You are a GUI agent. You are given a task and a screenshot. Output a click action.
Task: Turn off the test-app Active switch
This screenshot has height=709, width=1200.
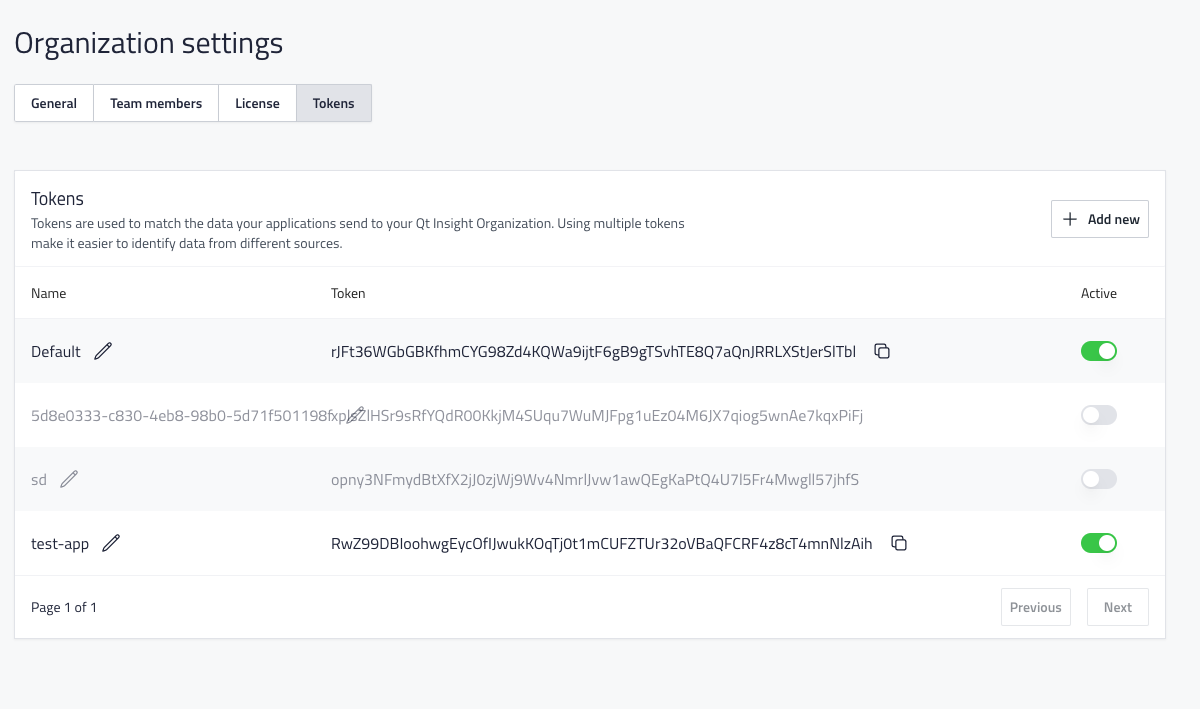[x=1098, y=543]
